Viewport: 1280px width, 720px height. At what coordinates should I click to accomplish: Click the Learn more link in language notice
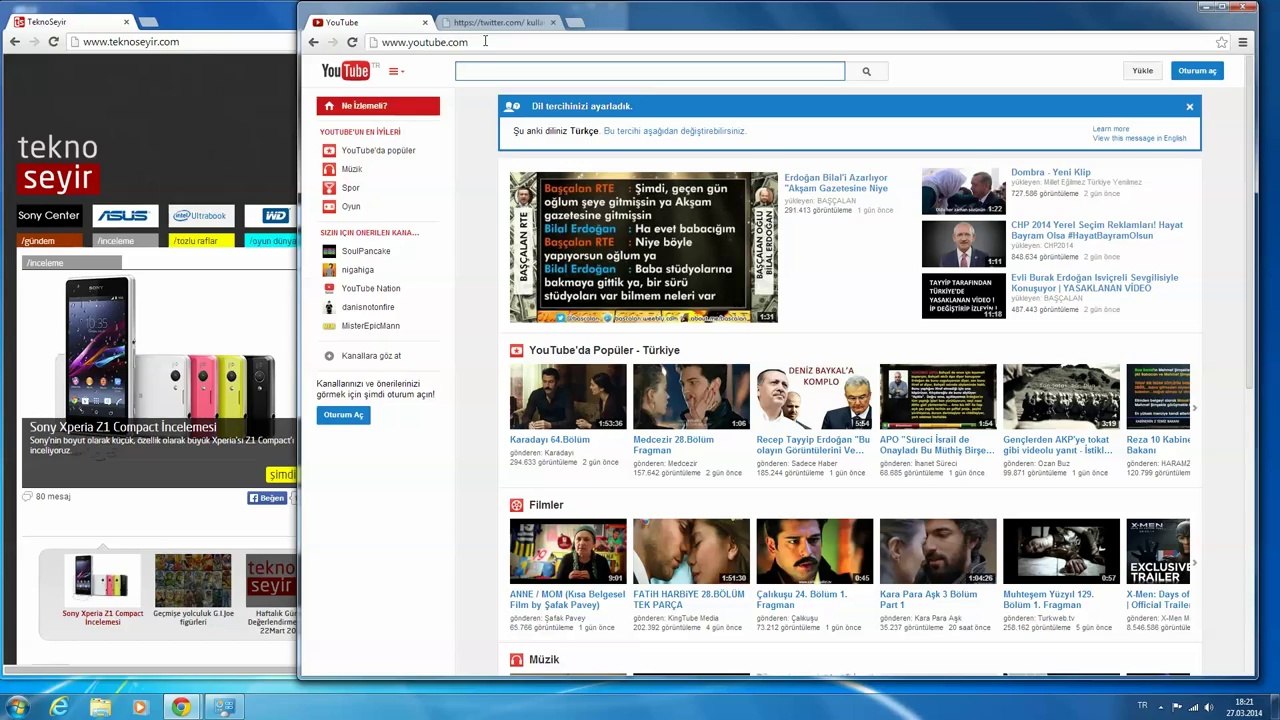1111,129
